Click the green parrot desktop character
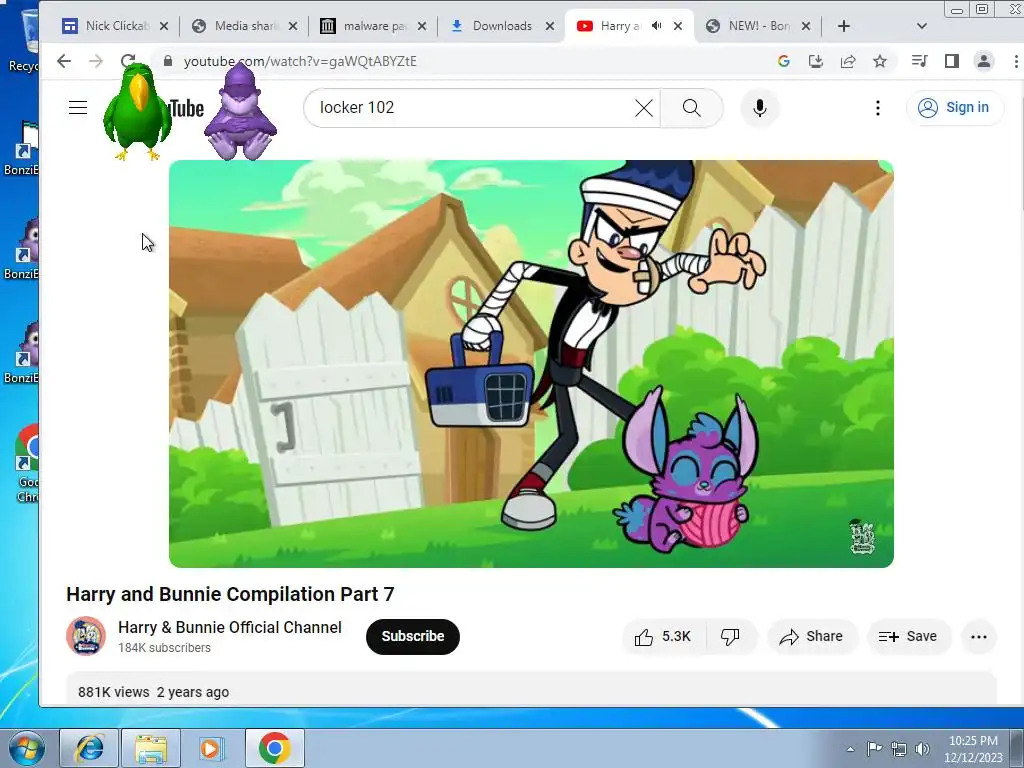This screenshot has width=1024, height=768. [136, 112]
